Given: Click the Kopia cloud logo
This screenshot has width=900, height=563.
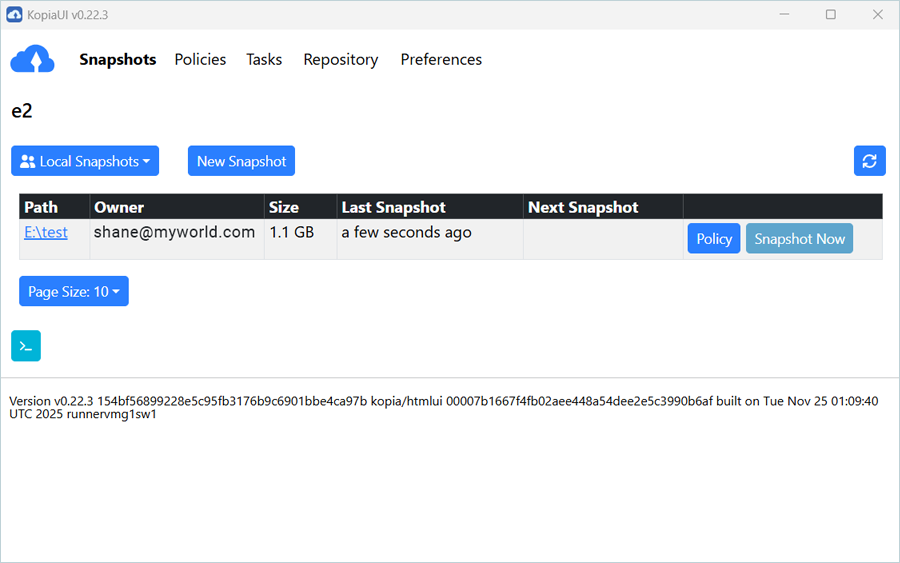Looking at the screenshot, I should [32, 60].
